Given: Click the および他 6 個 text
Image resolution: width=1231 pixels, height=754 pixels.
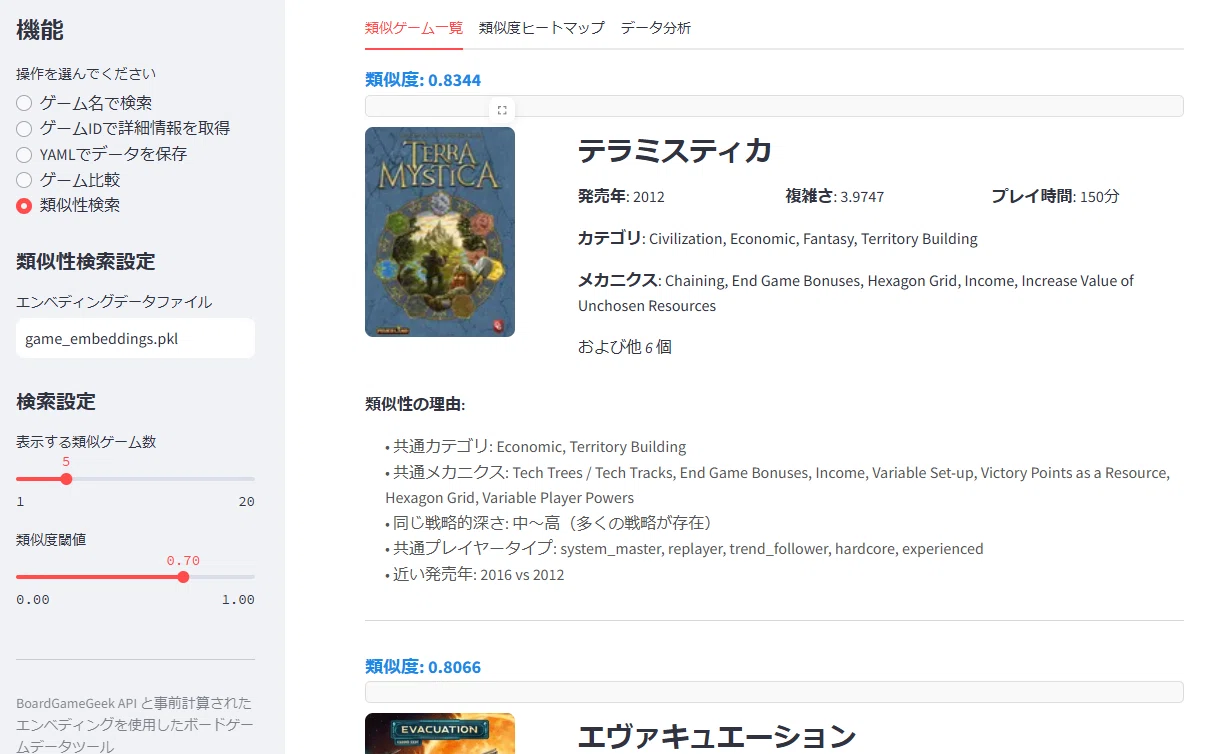Looking at the screenshot, I should (625, 347).
